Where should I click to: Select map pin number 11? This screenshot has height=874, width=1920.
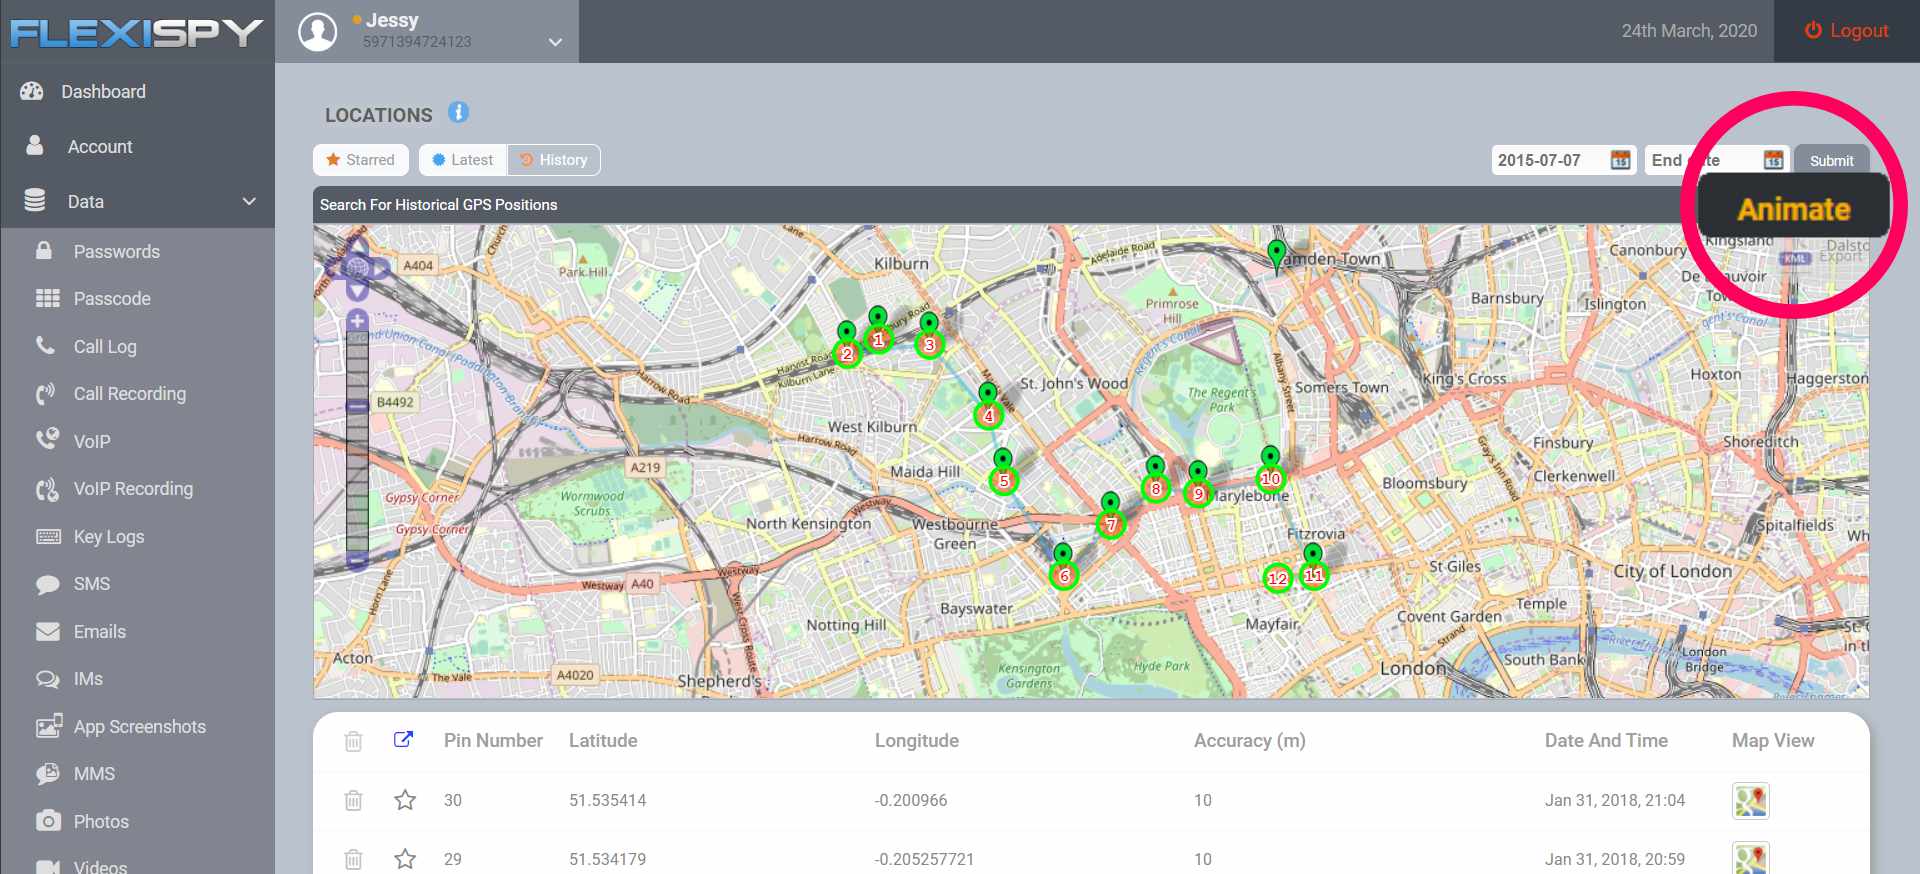point(1314,575)
